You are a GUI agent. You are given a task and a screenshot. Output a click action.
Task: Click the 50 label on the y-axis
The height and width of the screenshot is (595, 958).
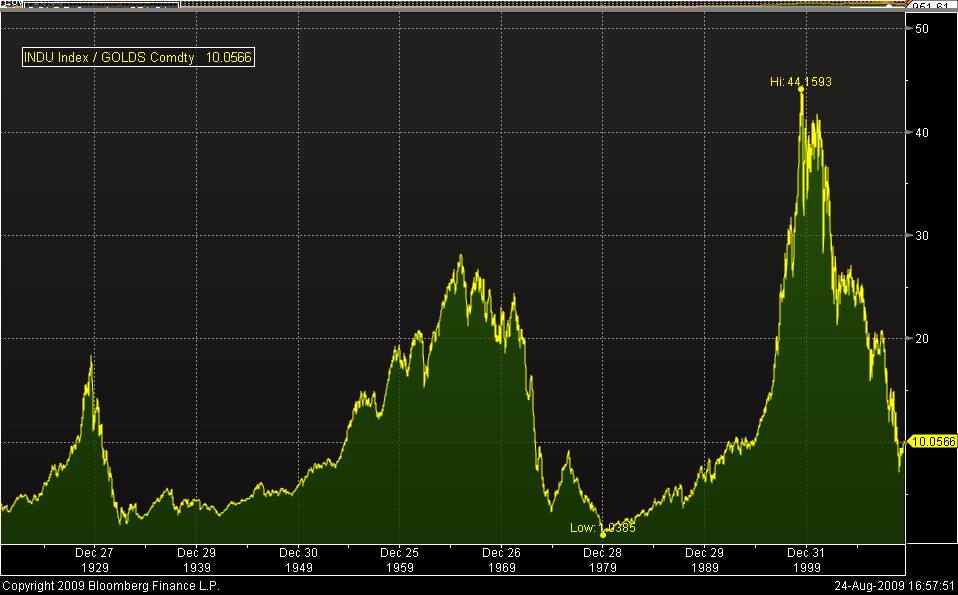923,29
